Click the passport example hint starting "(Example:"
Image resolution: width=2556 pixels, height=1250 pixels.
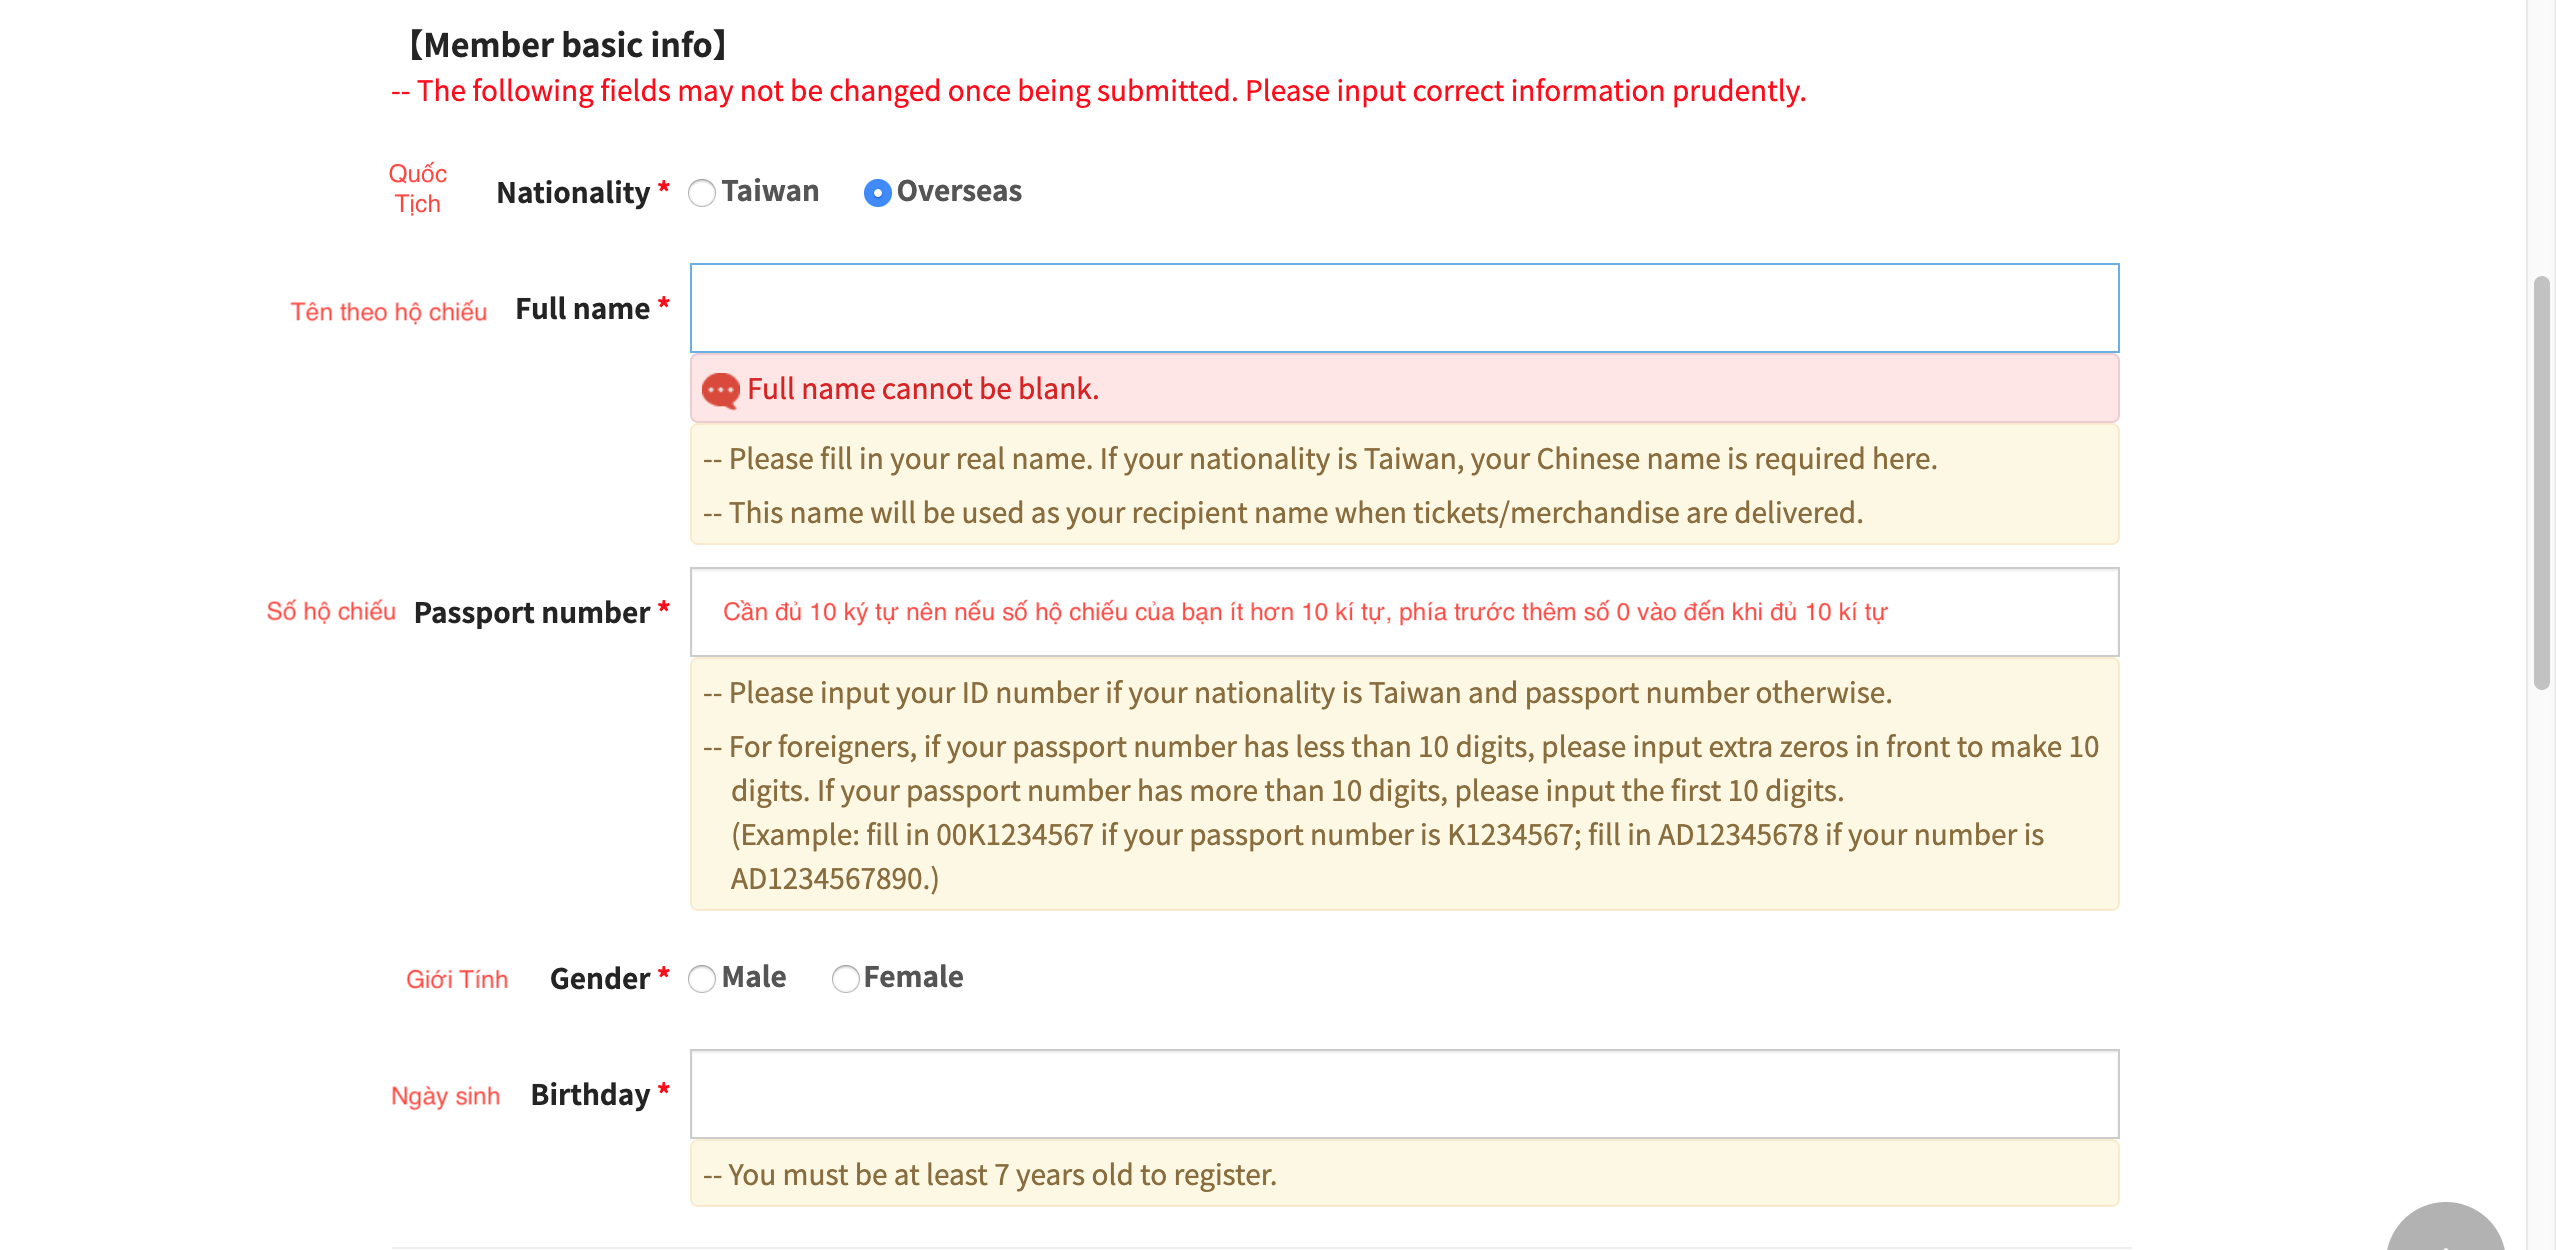tap(1386, 835)
